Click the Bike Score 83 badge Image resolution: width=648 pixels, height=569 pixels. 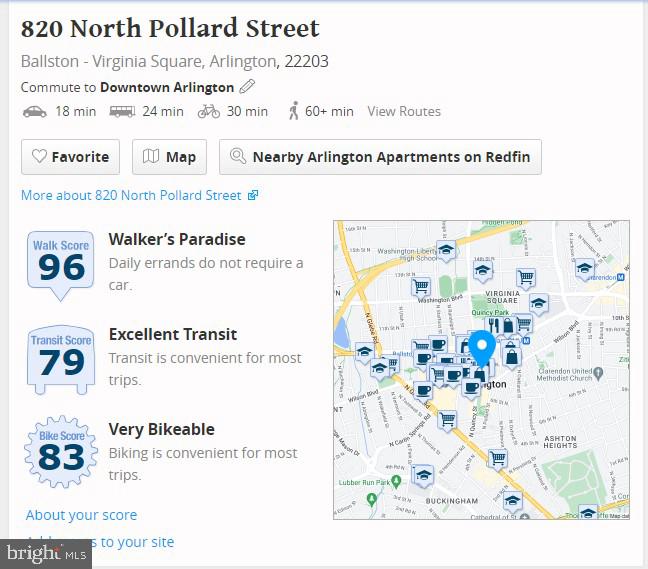click(61, 452)
